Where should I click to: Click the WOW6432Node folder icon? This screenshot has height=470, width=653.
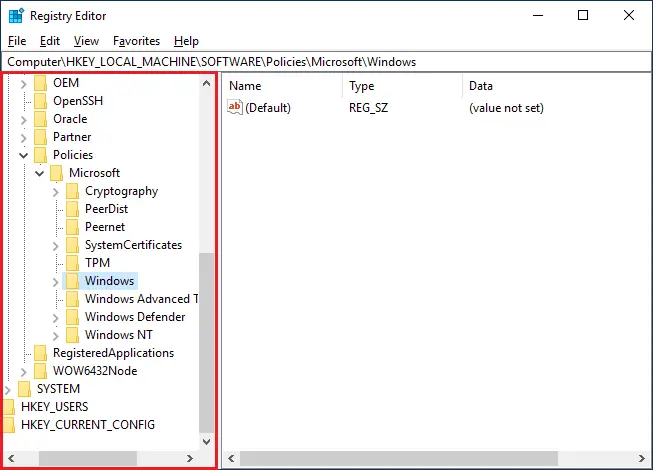tap(40, 371)
